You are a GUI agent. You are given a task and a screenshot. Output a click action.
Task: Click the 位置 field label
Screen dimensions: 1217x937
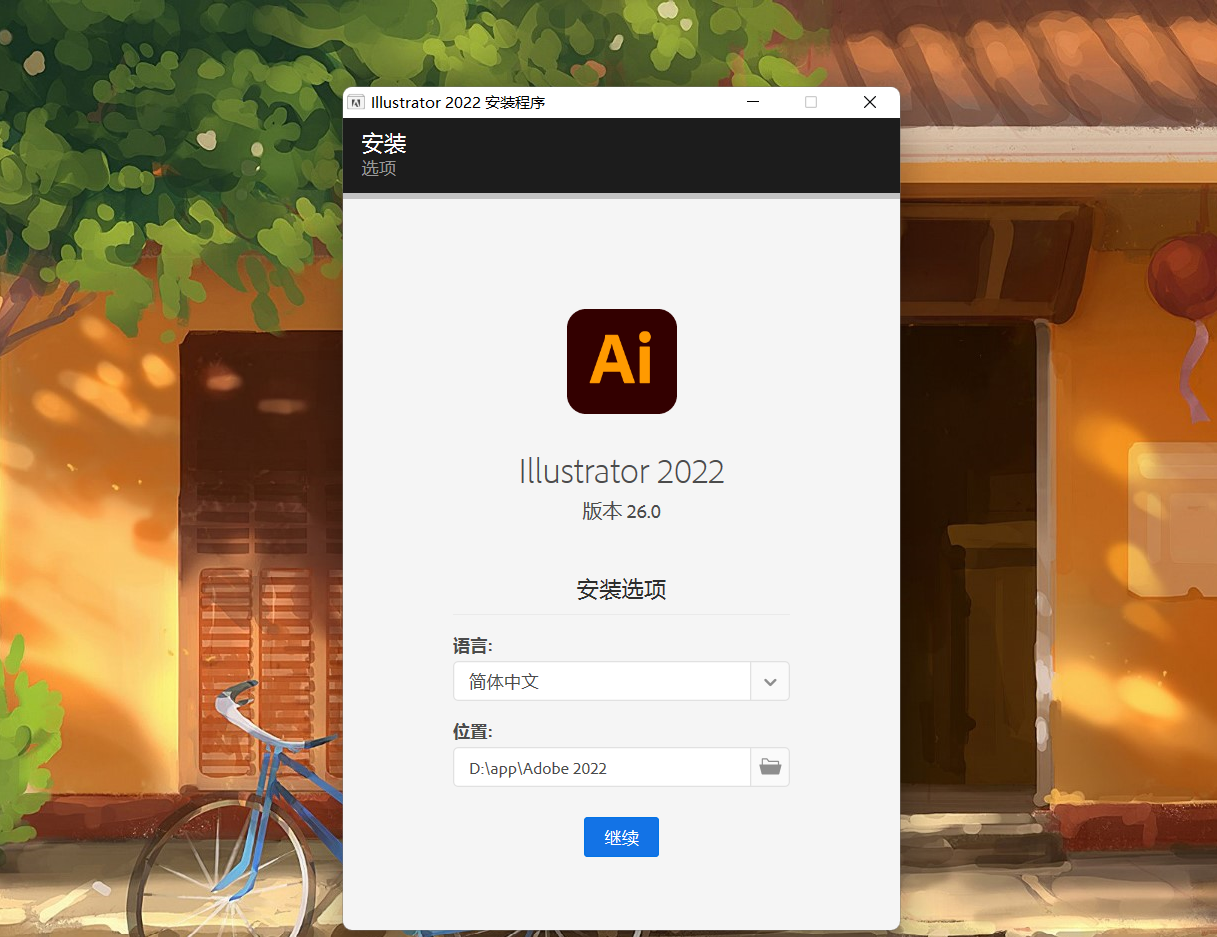(472, 731)
